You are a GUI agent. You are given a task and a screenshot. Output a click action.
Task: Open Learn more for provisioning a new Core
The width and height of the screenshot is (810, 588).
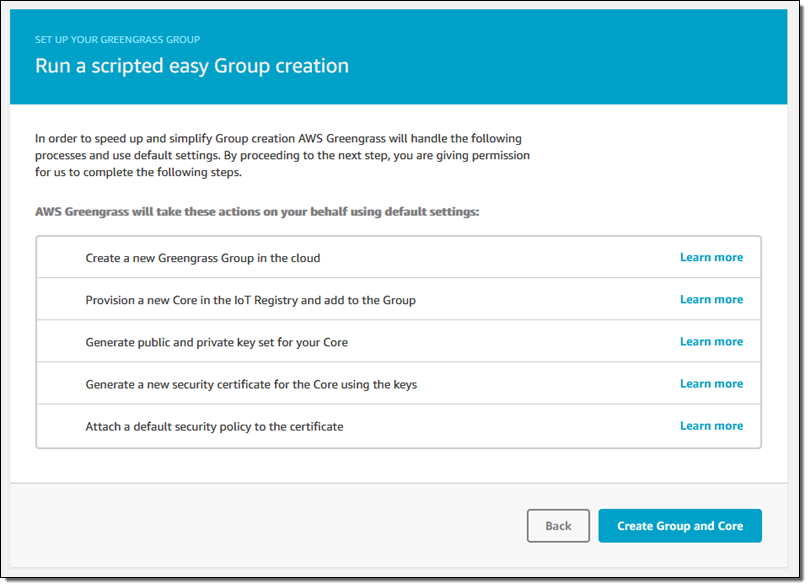[711, 299]
